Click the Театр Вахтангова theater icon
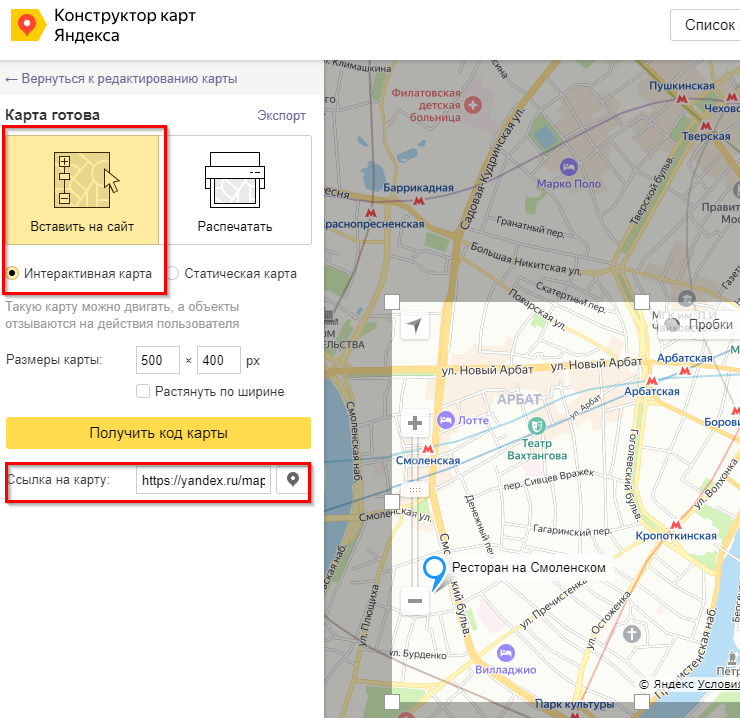Viewport: 740px width, 718px height. click(x=537, y=426)
